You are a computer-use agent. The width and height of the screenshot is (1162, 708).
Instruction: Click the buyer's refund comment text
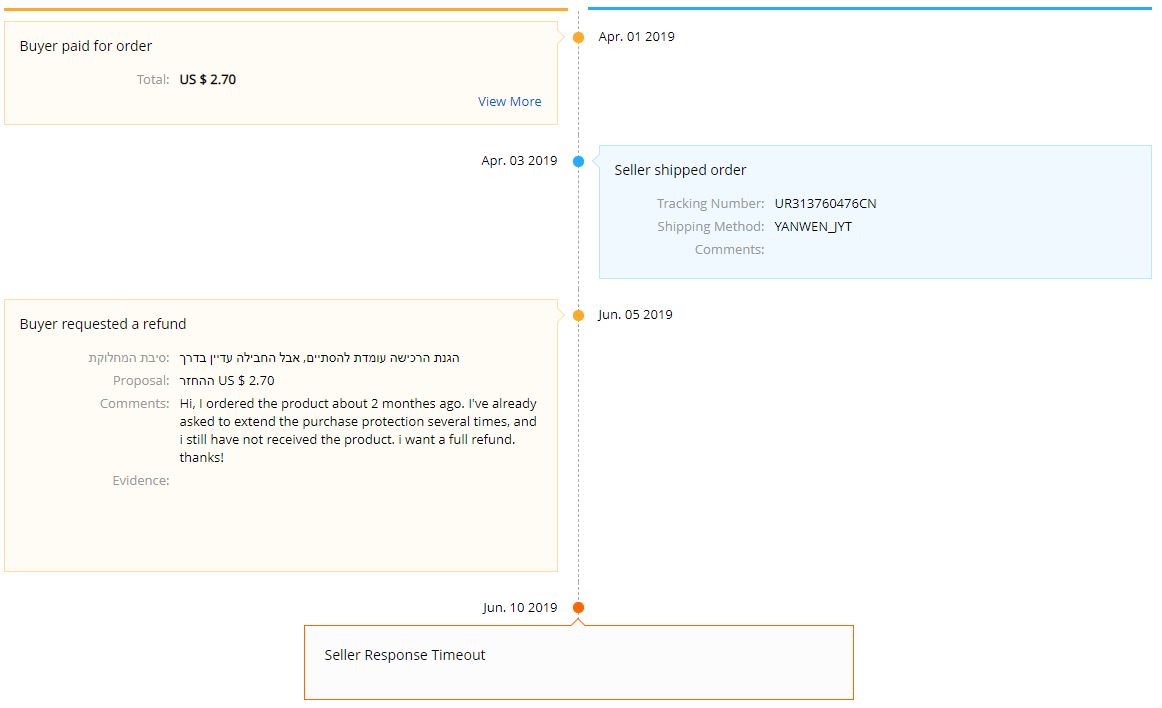coord(358,431)
